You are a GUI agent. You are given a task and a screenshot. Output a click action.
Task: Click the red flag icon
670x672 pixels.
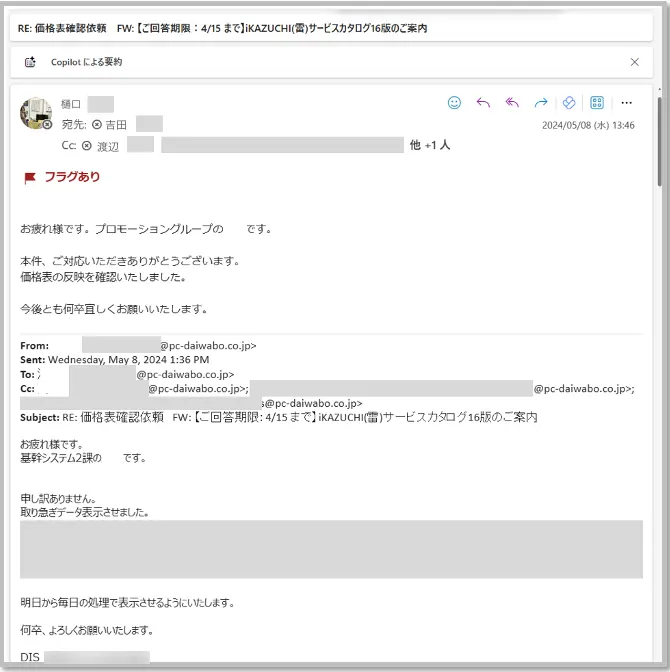pyautogui.click(x=30, y=178)
